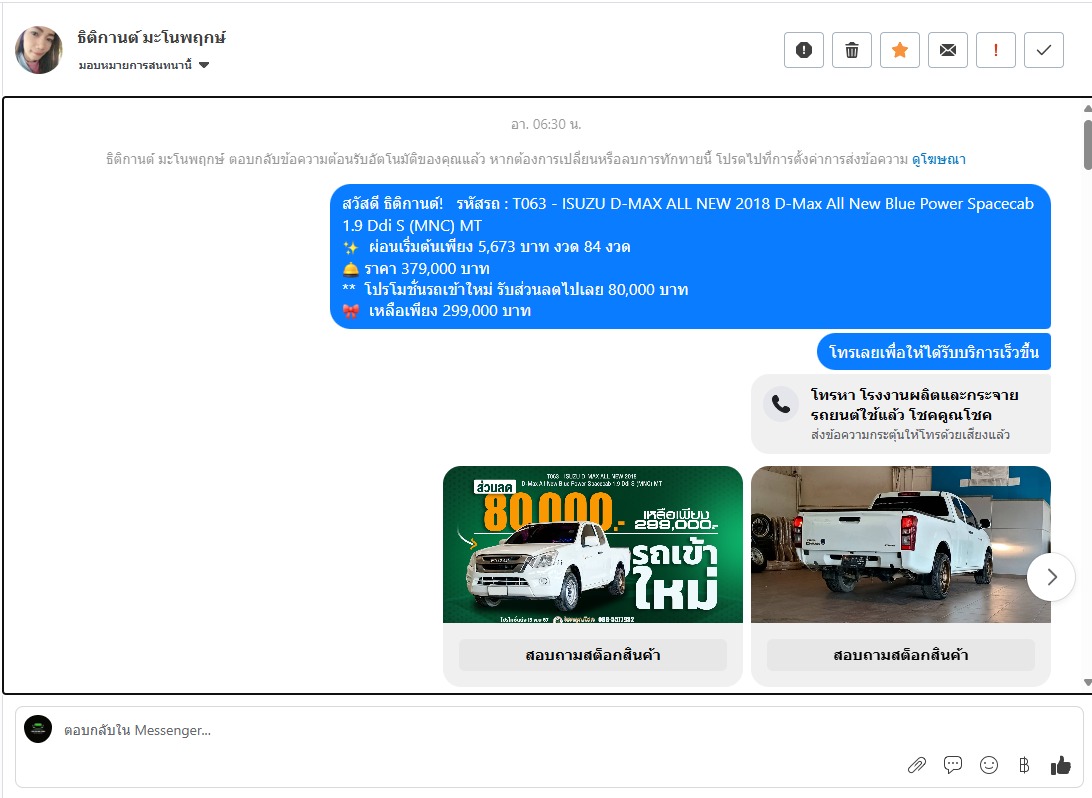Expand the มอบหมายการสนทนานี้ dropdown
Viewport: 1092px width, 798px height.
pos(143,65)
